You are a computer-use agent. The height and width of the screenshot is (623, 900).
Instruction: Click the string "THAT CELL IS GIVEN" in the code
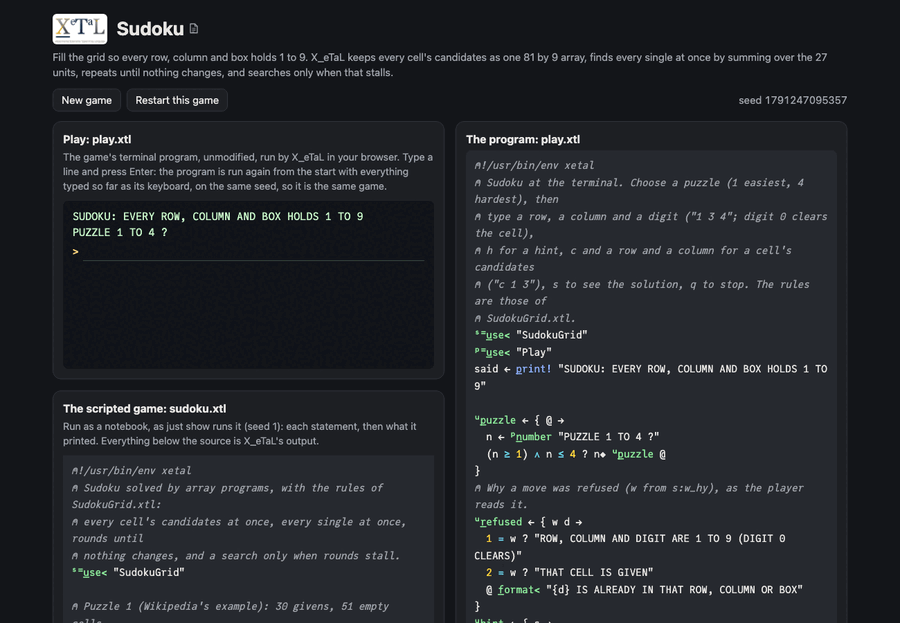(593, 572)
